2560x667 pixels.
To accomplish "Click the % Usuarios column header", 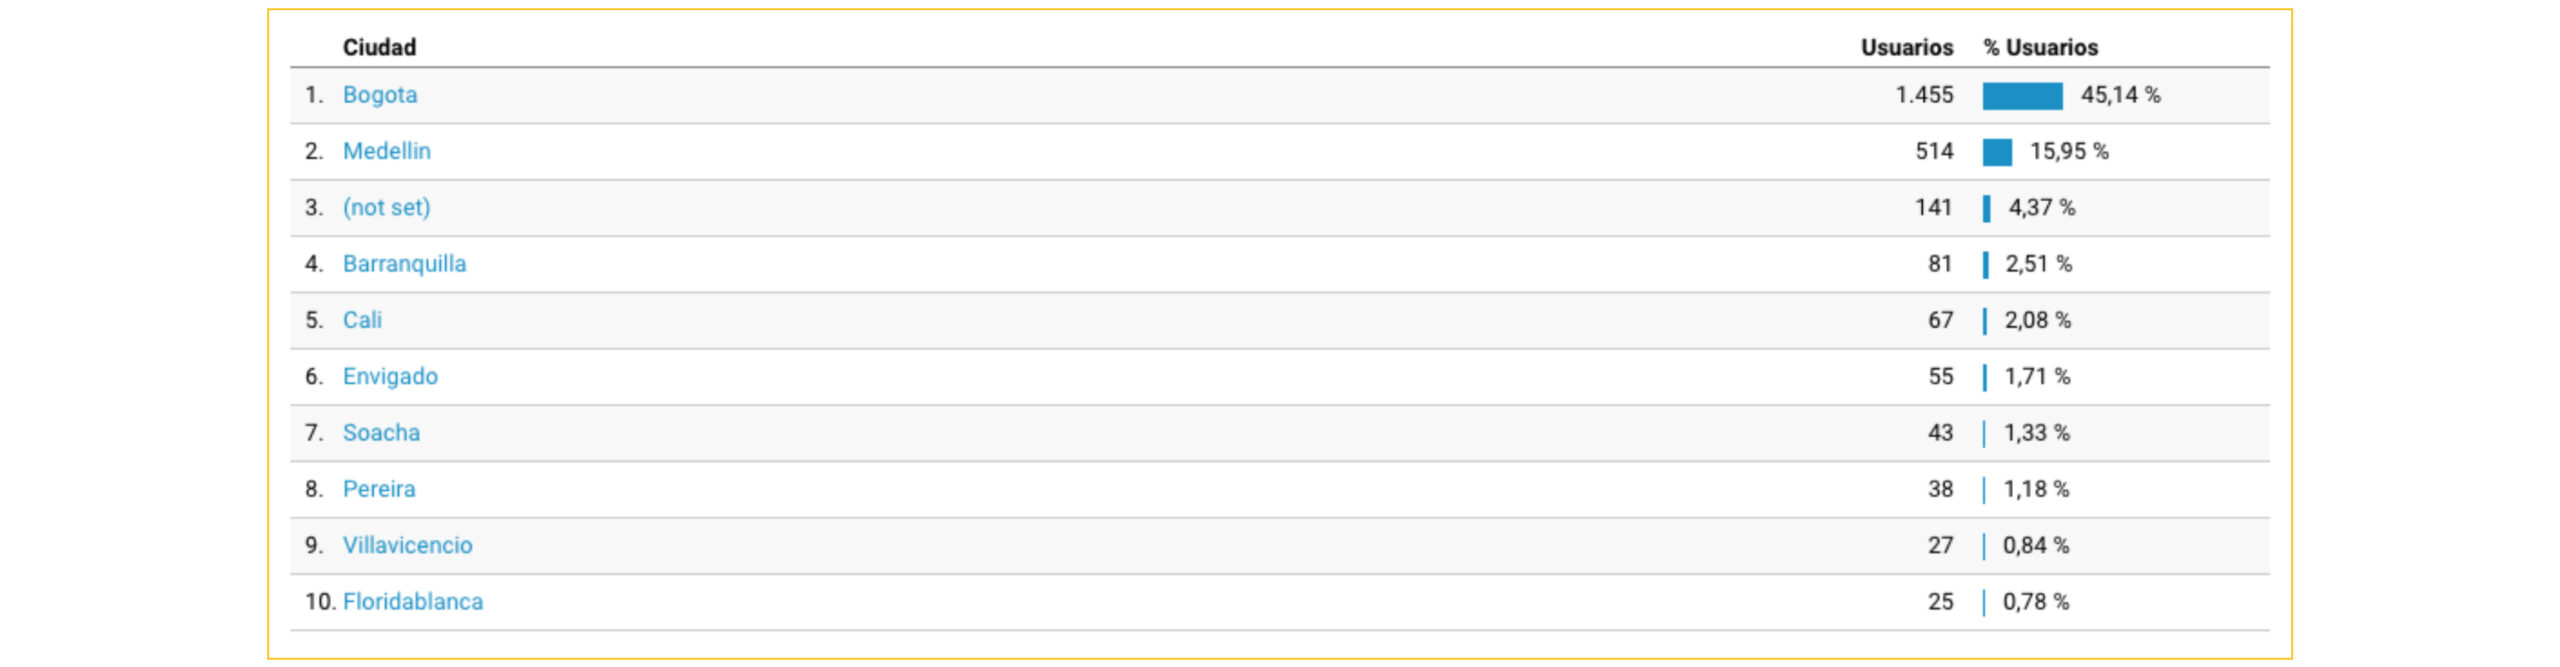I will click(x=2040, y=47).
